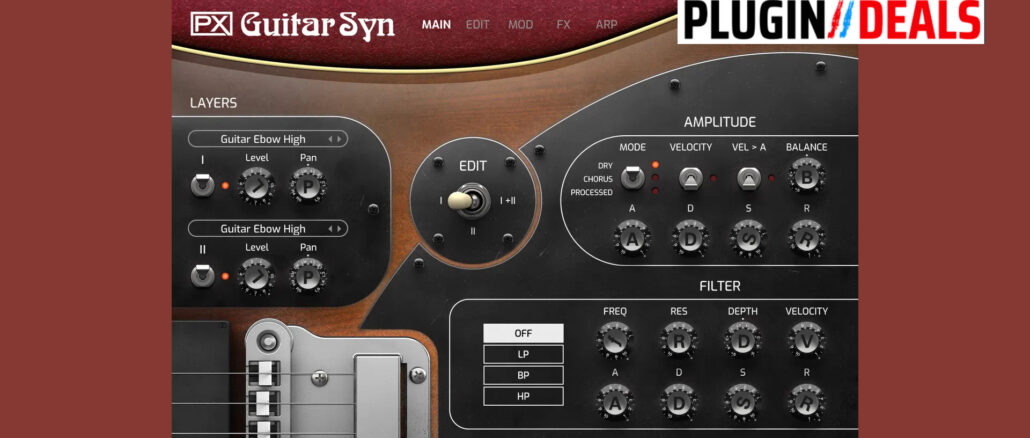
Task: Select next sample arrow for Layer II
Action: pyautogui.click(x=339, y=229)
